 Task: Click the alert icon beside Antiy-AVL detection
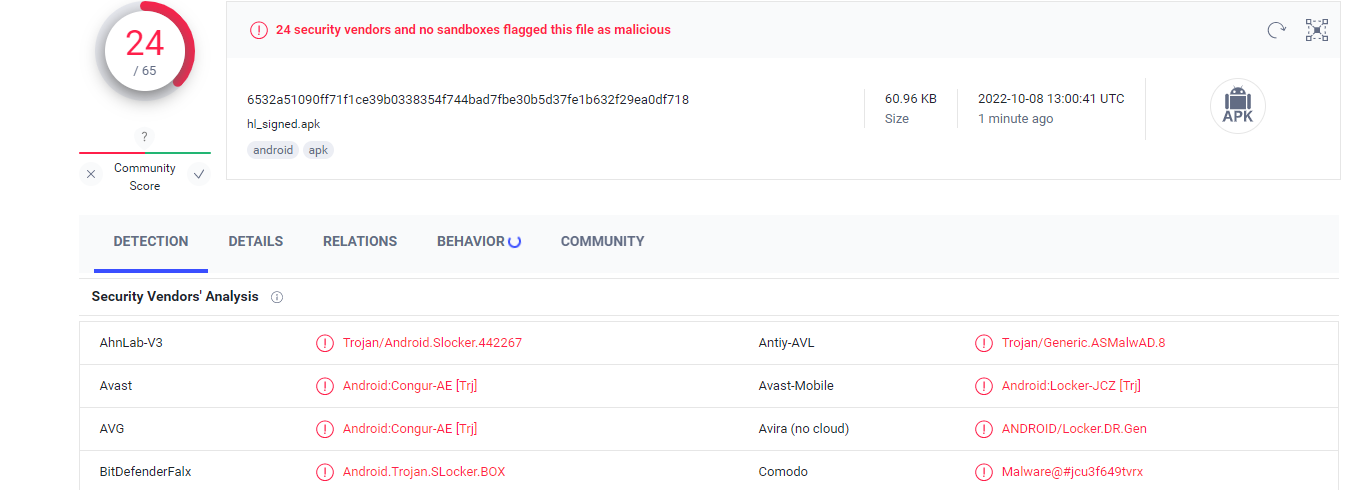984,343
